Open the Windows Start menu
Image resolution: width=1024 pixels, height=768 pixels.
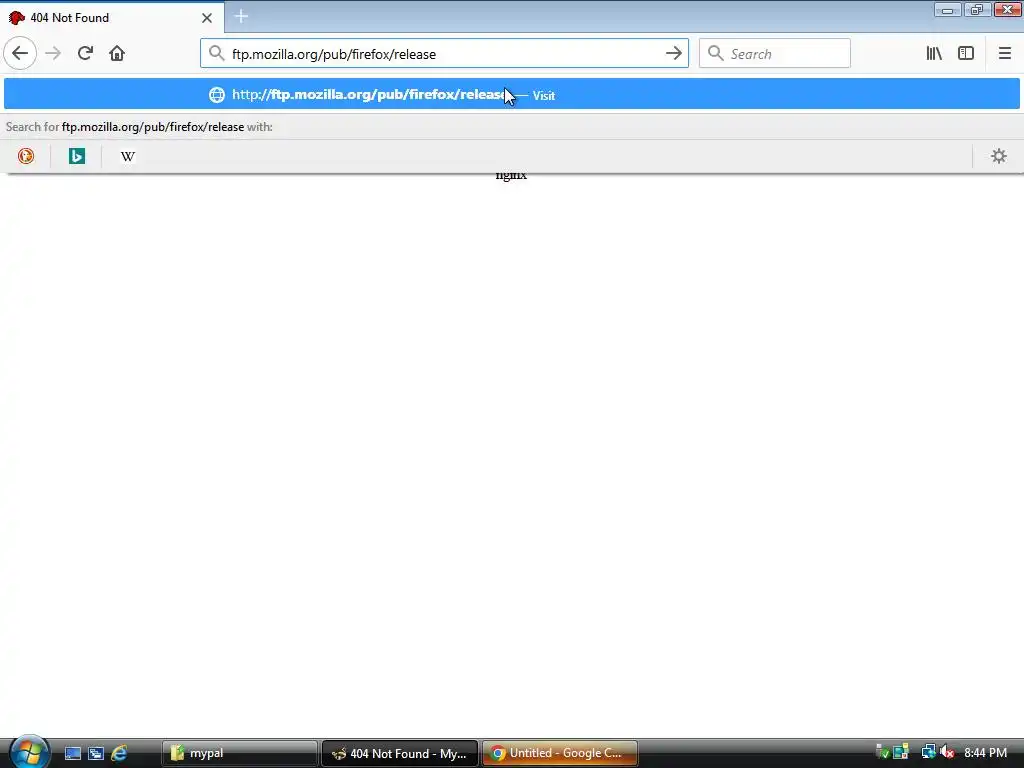click(x=29, y=752)
